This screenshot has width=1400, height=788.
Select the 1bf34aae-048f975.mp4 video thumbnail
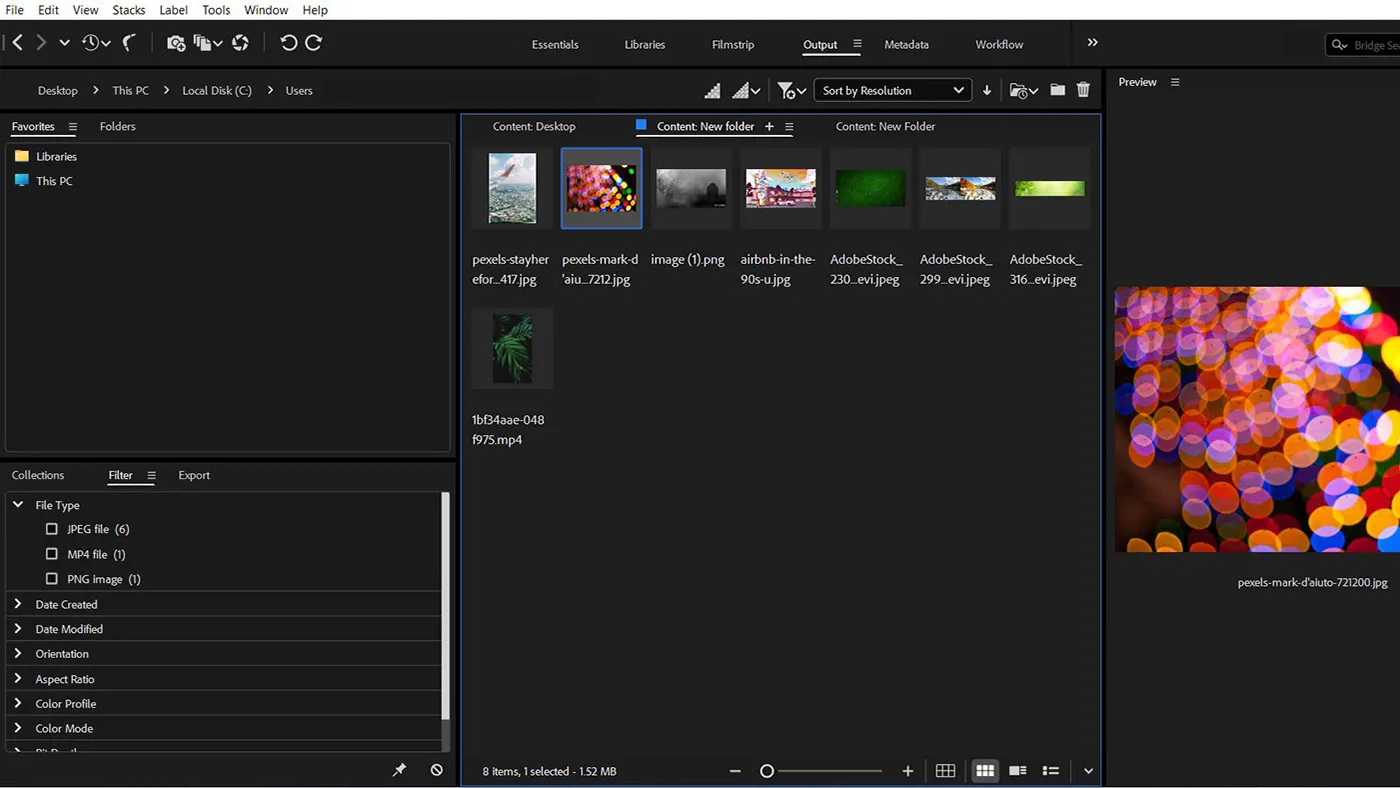[x=511, y=348]
